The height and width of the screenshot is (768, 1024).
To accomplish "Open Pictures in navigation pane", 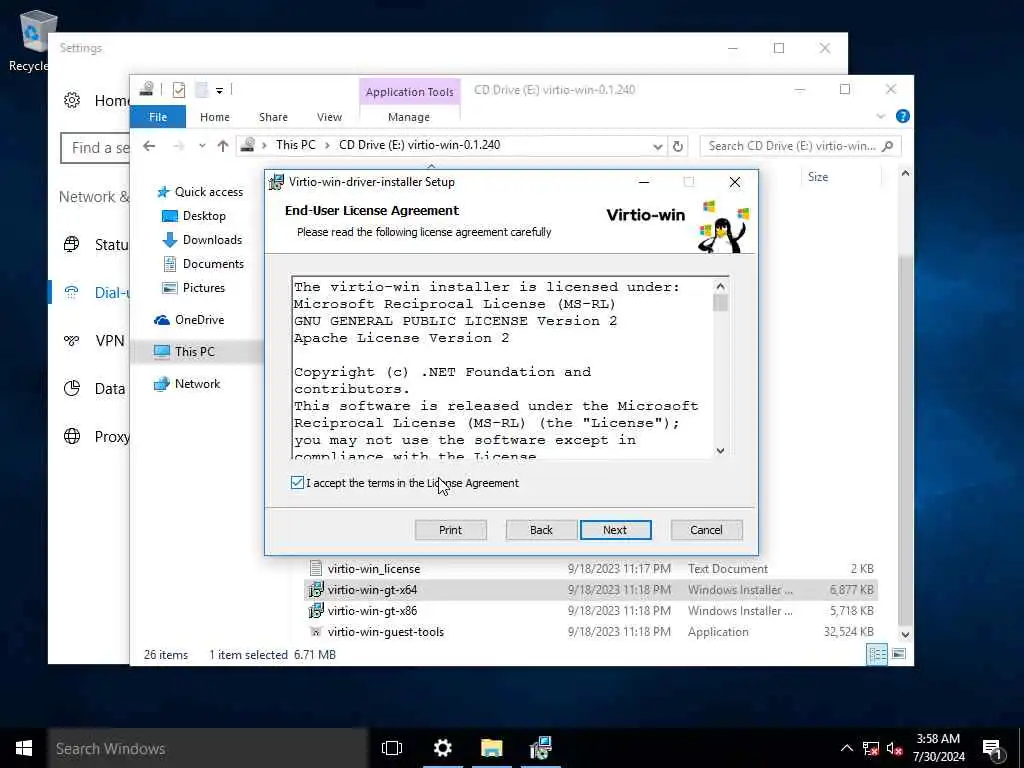I will (193, 288).
